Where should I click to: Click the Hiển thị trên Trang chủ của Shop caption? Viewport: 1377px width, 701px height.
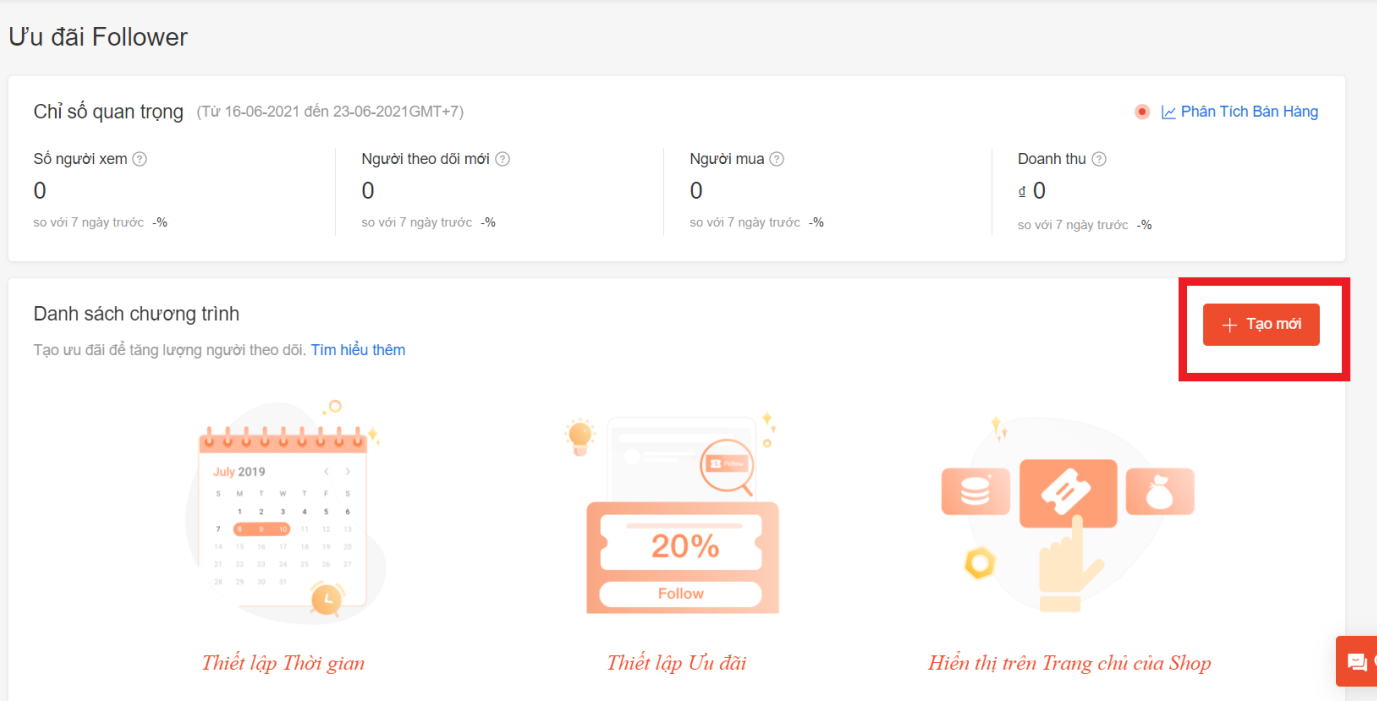[1069, 663]
